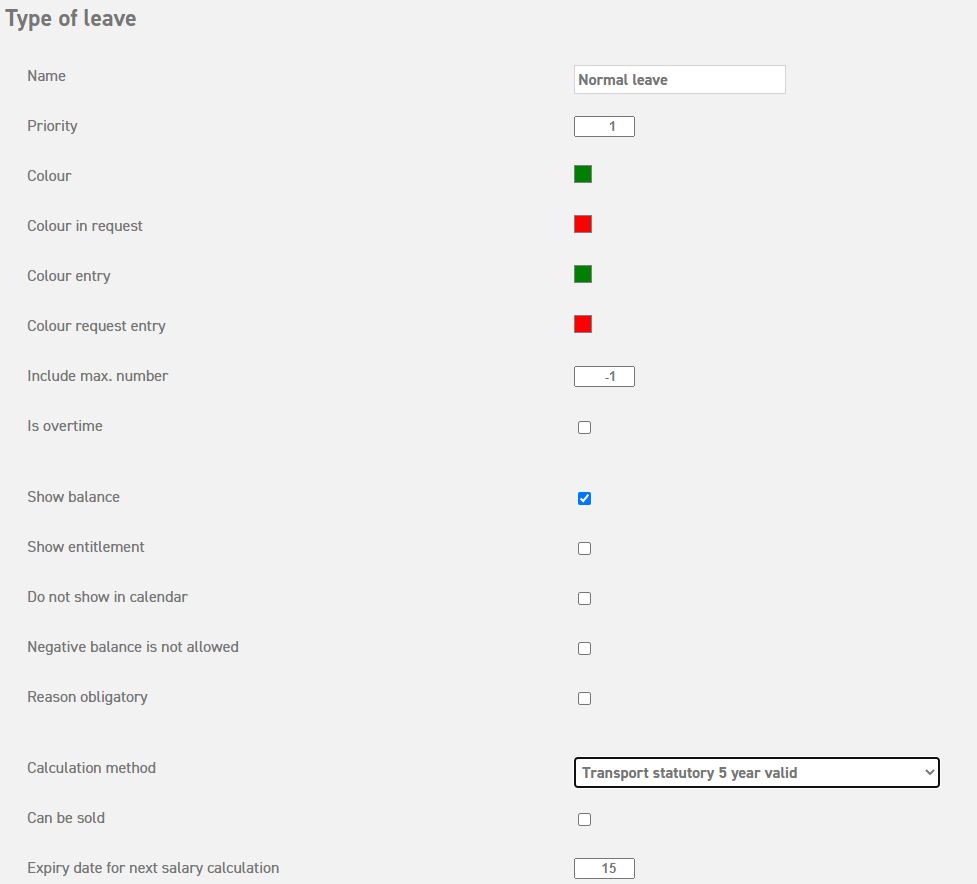
Task: Click the 'Type of leave' heading
Action: tap(71, 19)
